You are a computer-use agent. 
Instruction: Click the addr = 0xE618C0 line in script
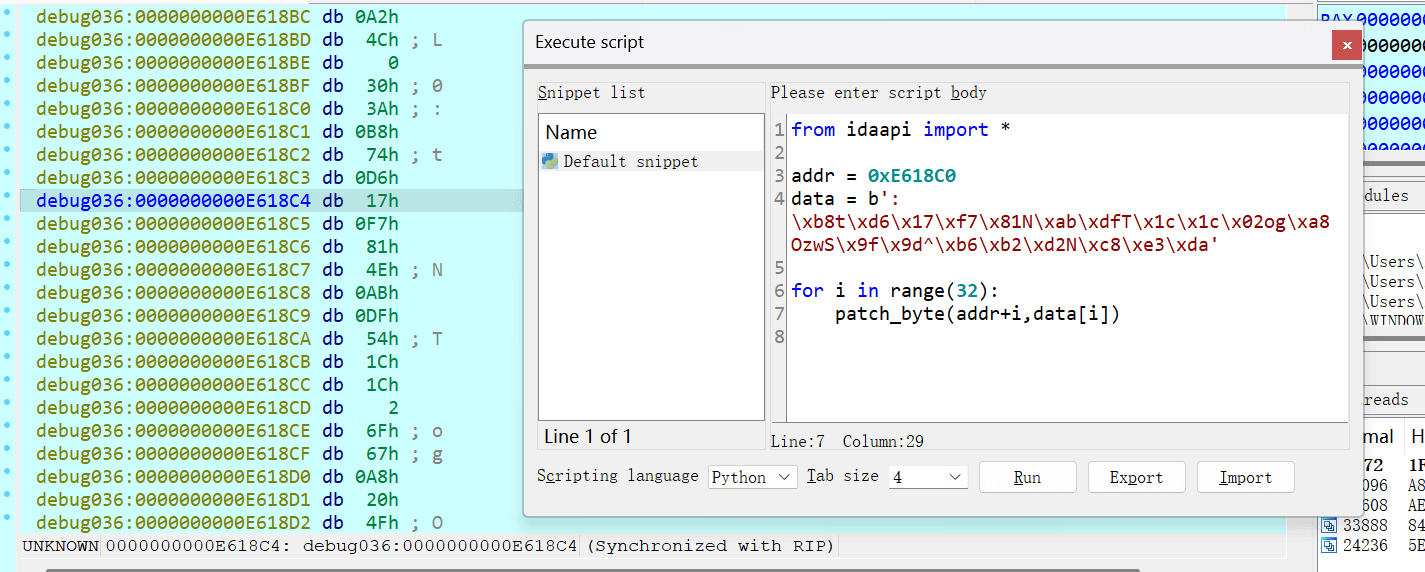pyautogui.click(x=873, y=176)
